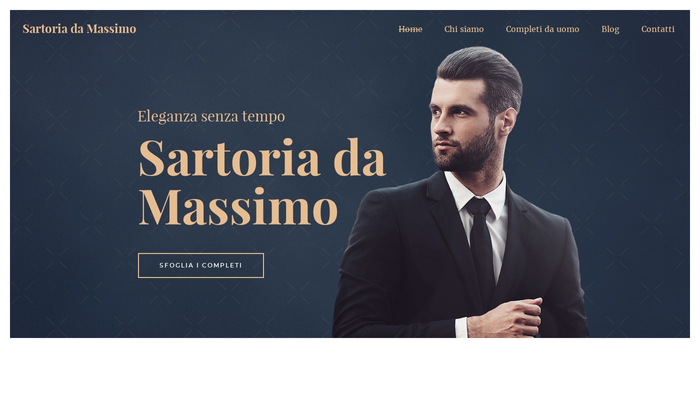Click the white shirt cuff at the wrist

tap(461, 328)
